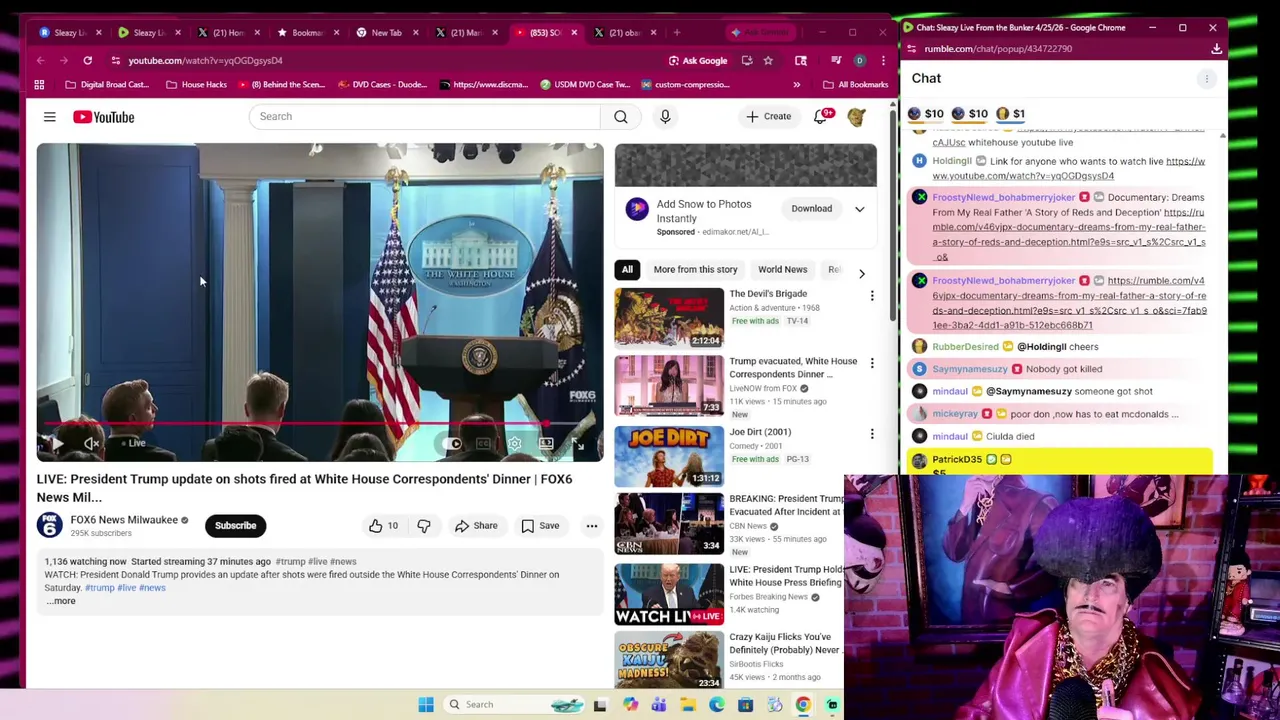
Task: Open File Explorer from the taskbar
Action: pyautogui.click(x=687, y=705)
